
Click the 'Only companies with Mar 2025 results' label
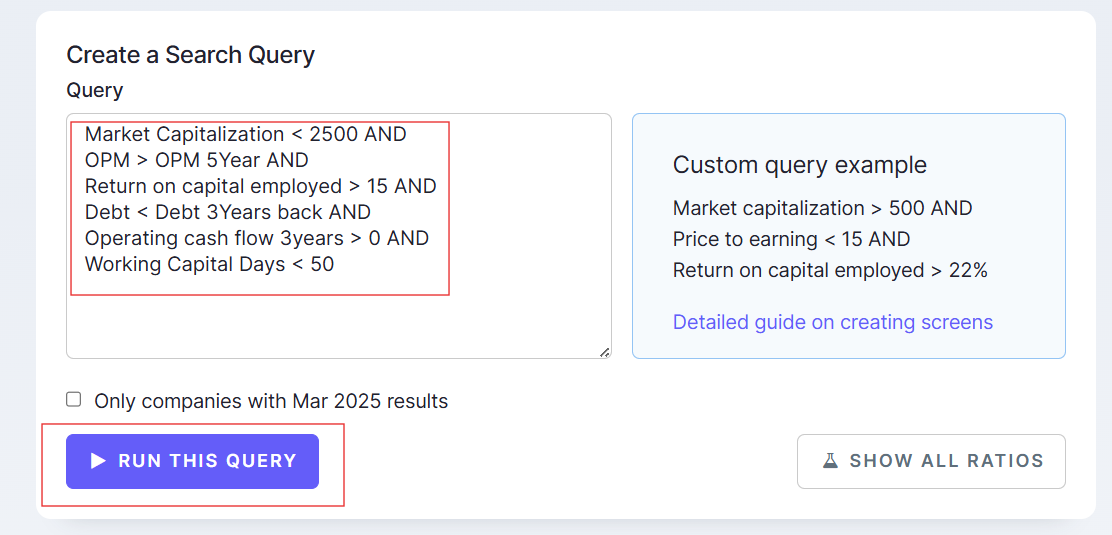tap(270, 402)
